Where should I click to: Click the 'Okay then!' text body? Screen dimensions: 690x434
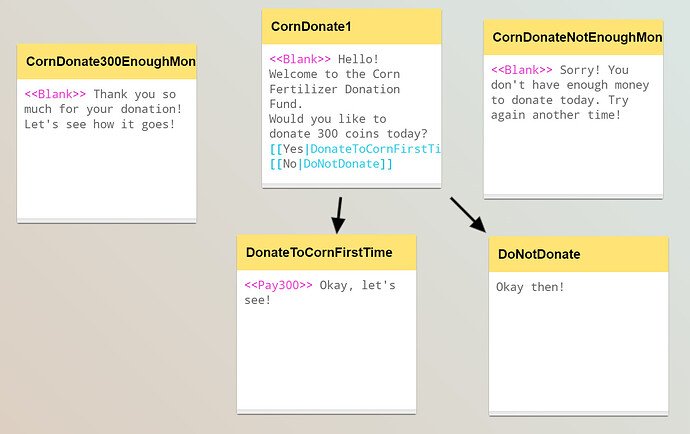pos(530,287)
